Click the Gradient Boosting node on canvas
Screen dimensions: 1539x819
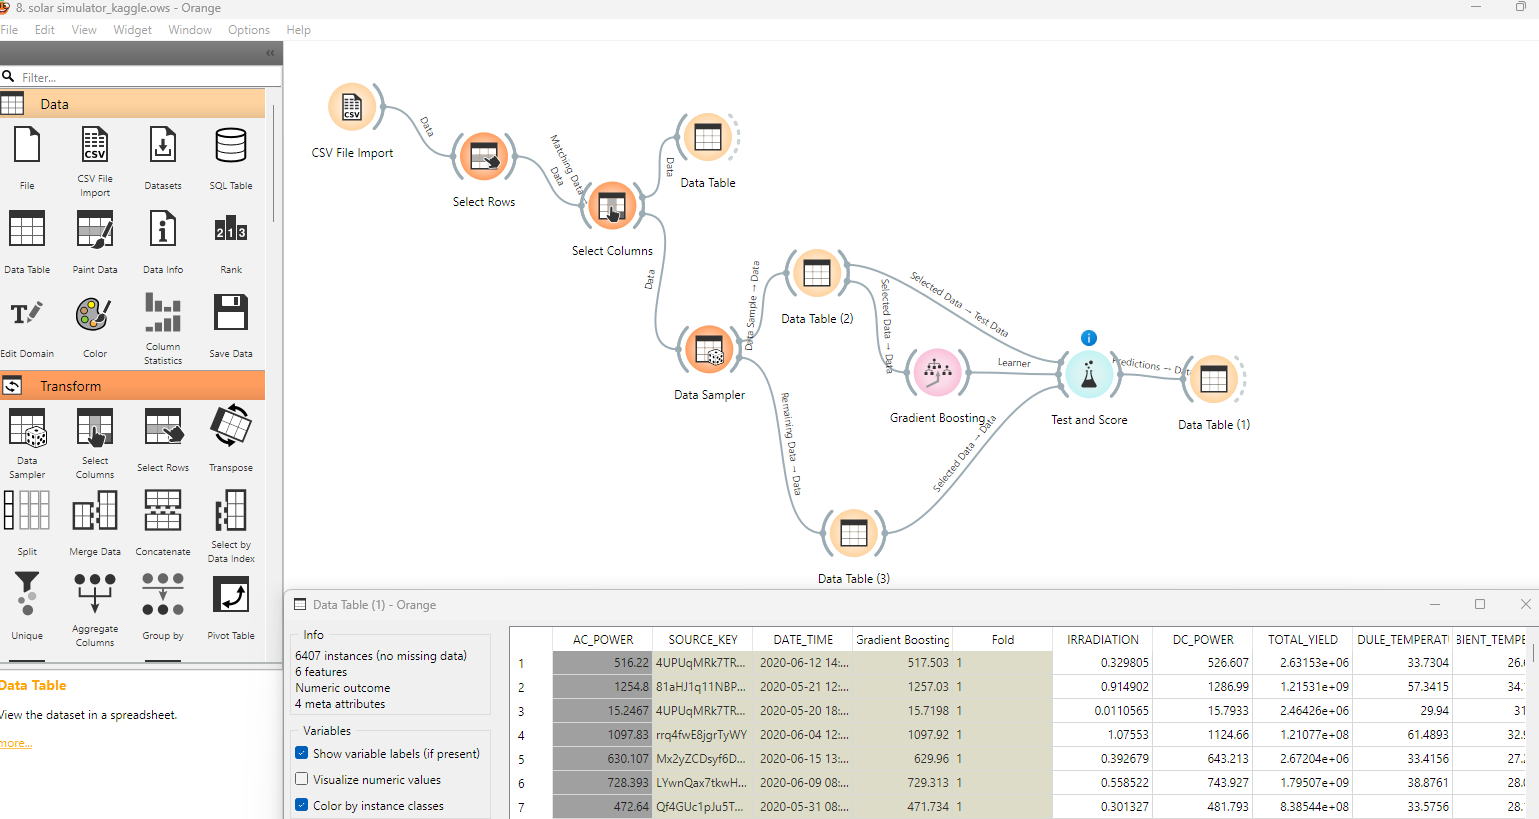coord(937,373)
